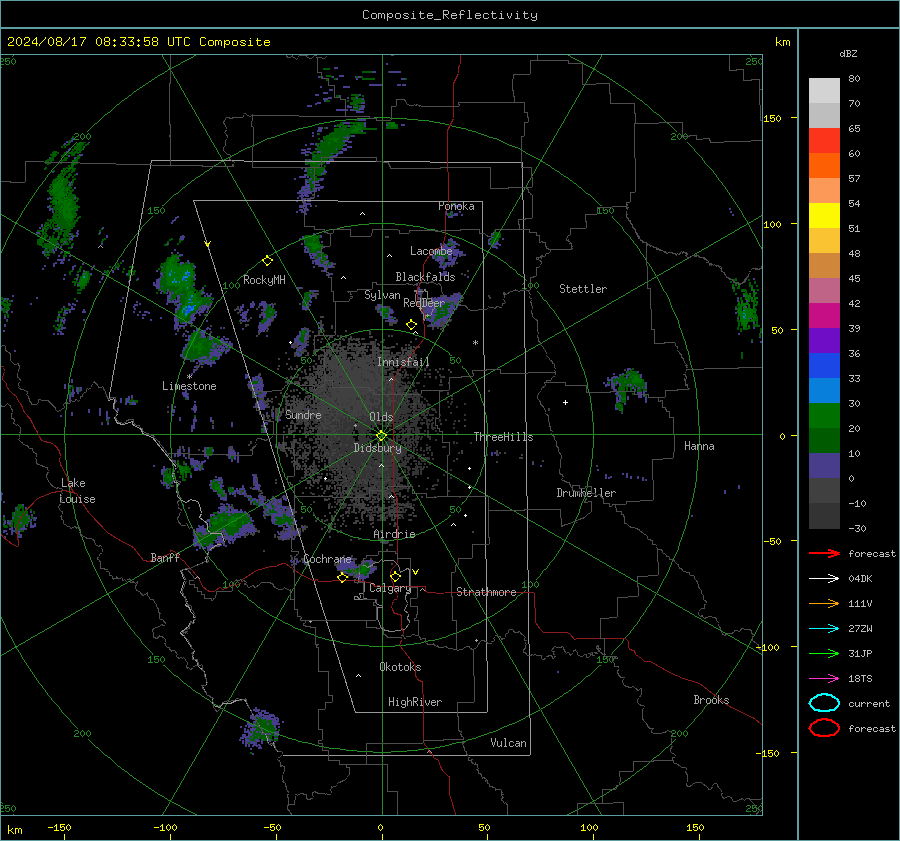Image resolution: width=900 pixels, height=841 pixels.
Task: Click the red 'forecast' ellipse symbol
Action: (824, 728)
